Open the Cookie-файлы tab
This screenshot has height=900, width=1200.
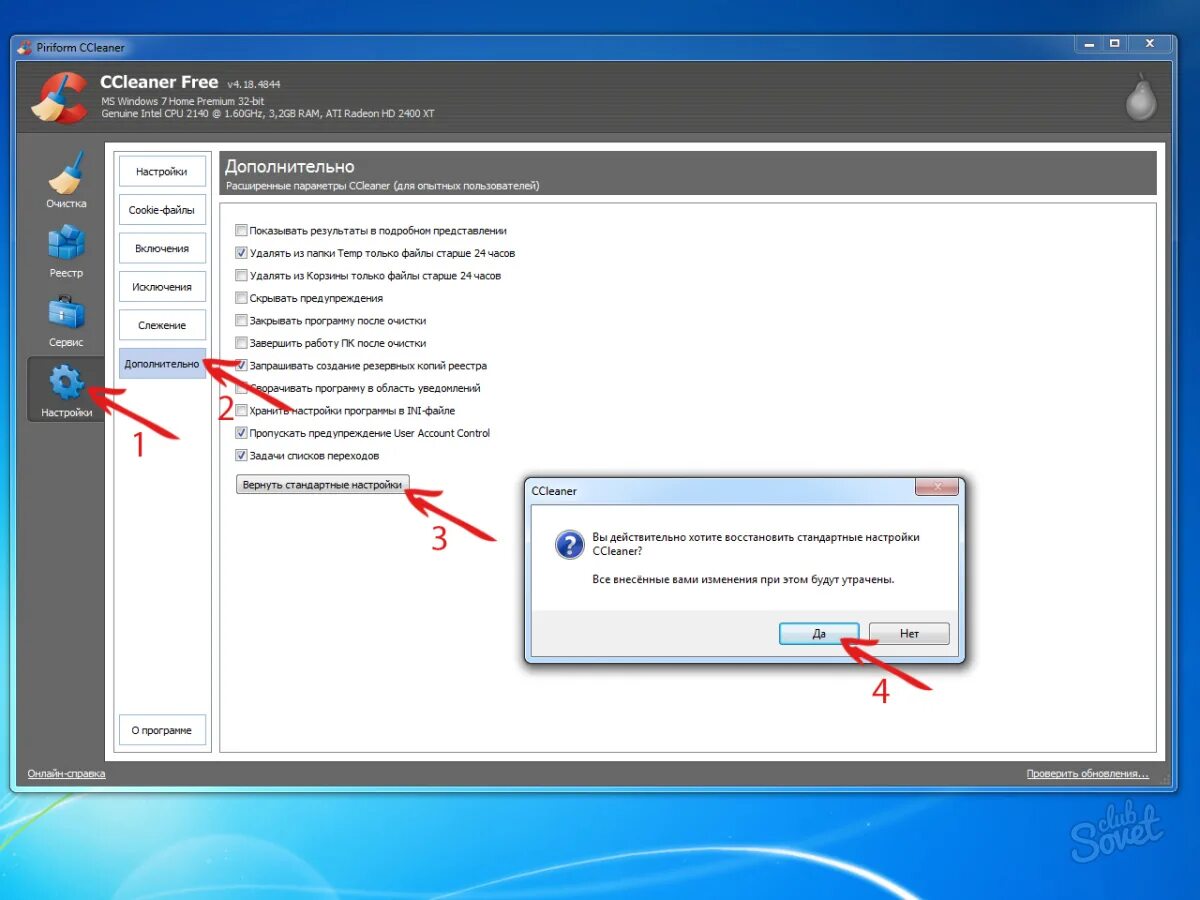coord(162,210)
